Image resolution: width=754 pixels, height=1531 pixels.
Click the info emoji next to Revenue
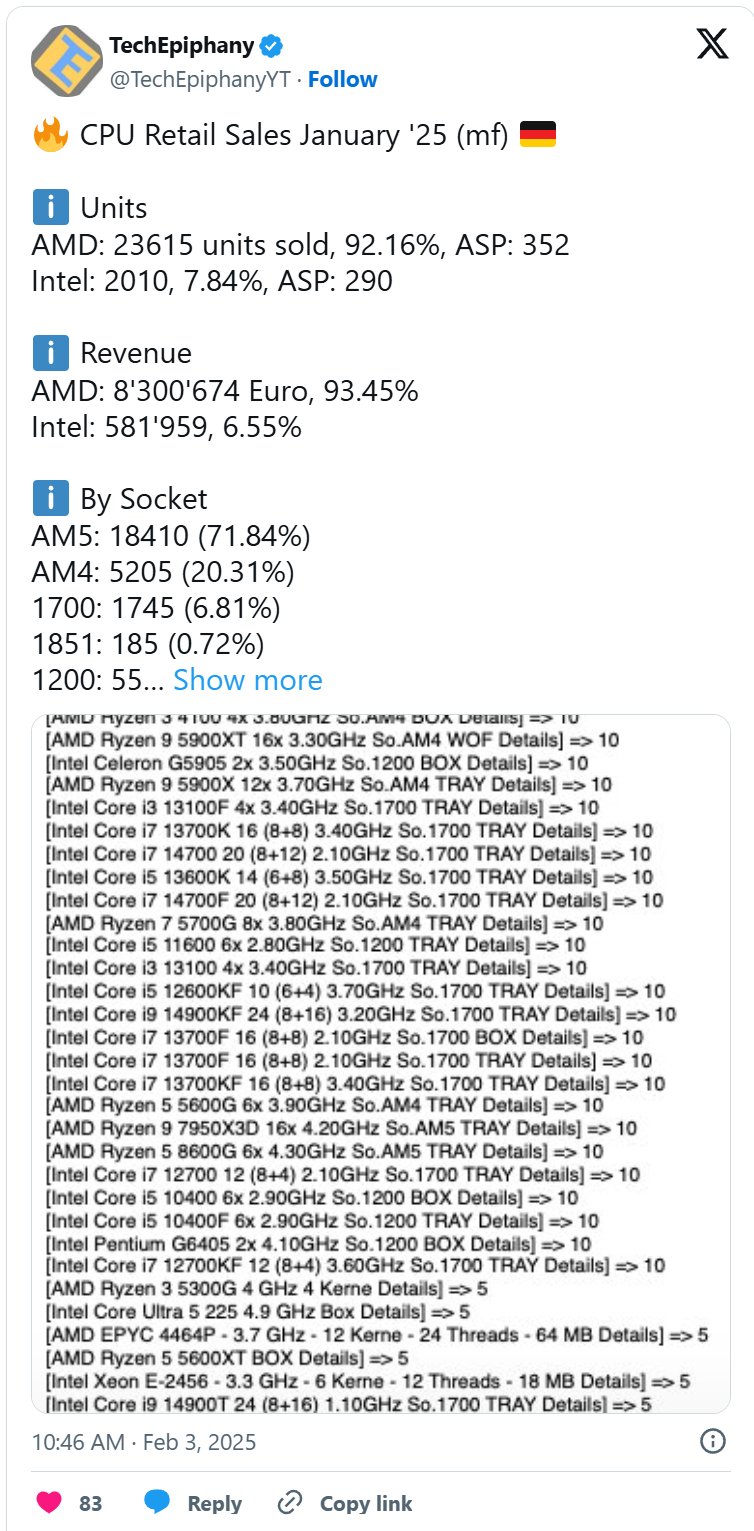click(50, 353)
